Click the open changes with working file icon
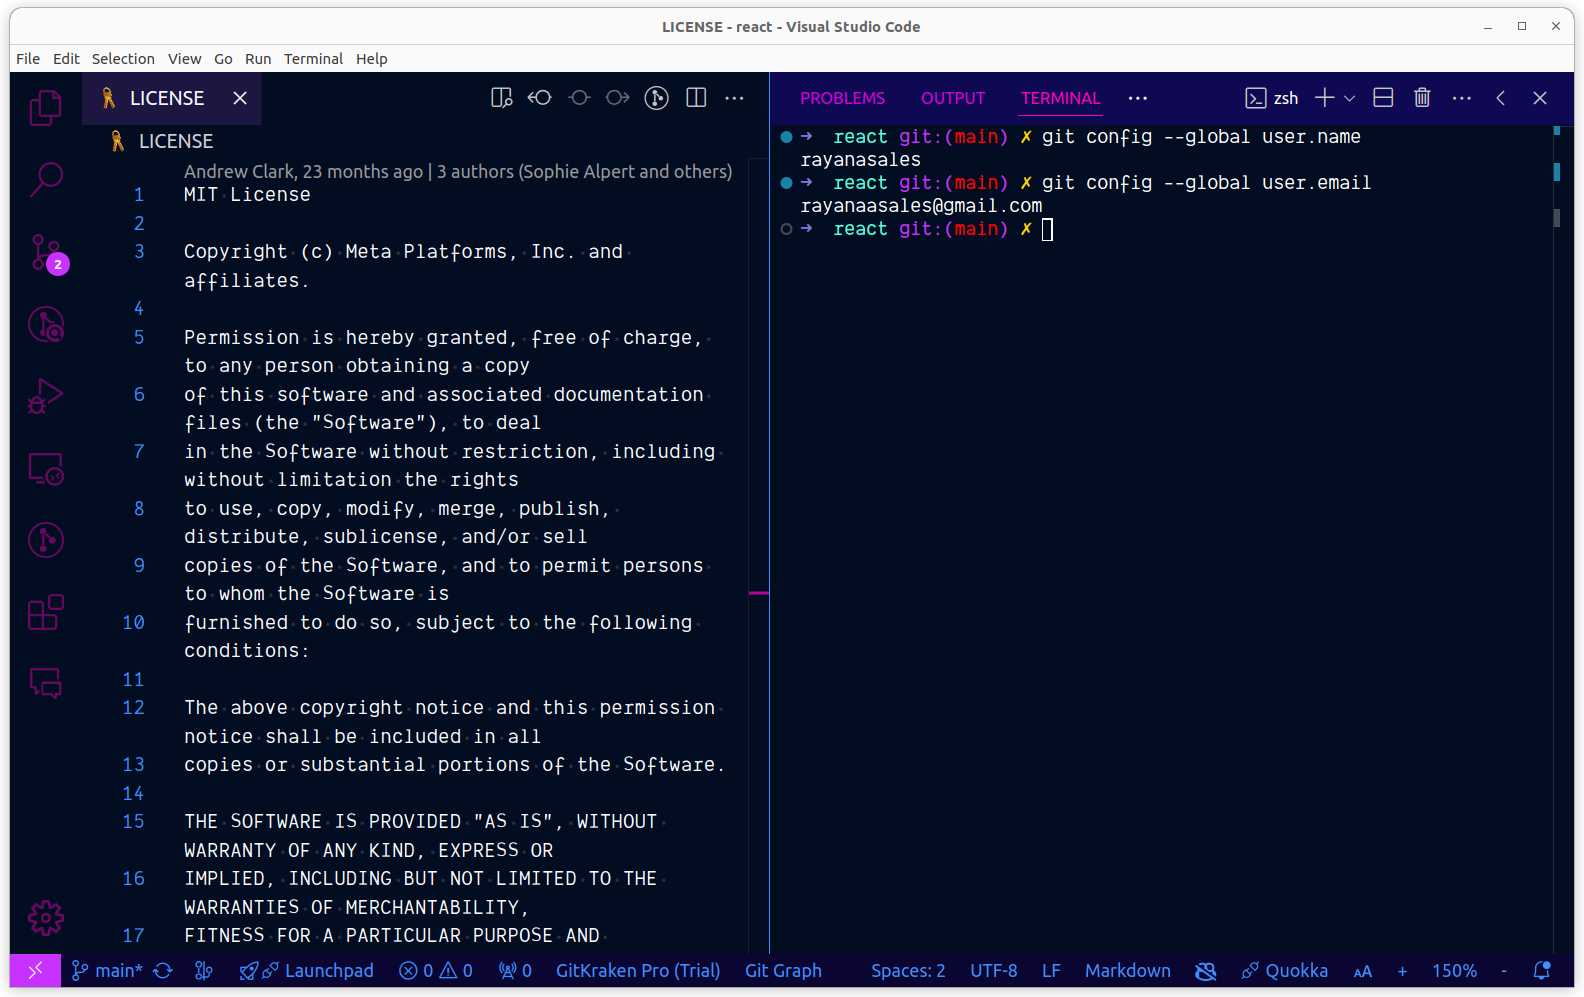The image size is (1584, 997). 579,98
